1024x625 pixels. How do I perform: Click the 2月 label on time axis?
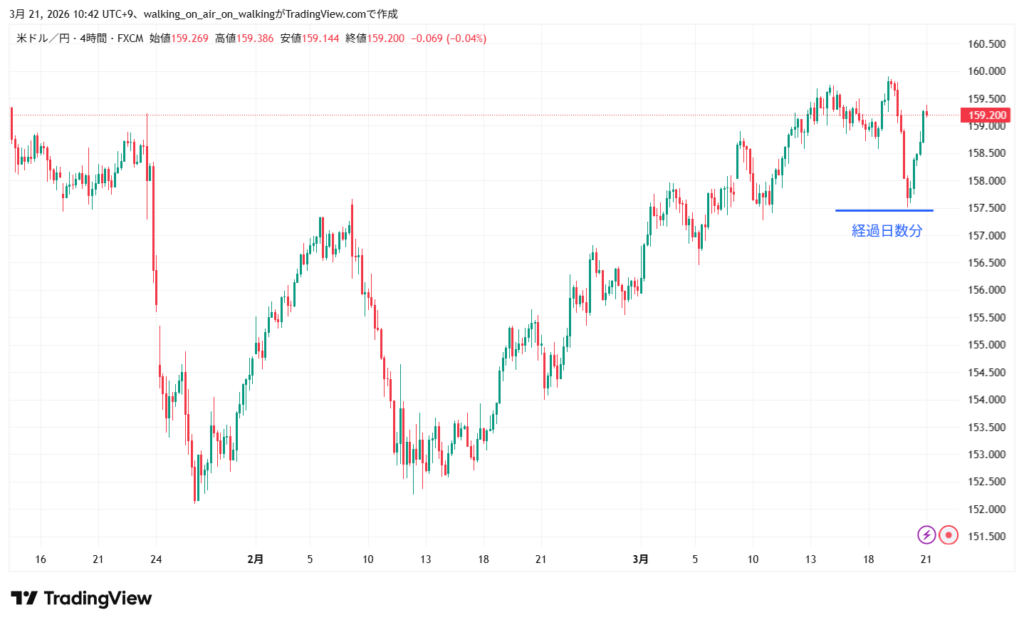point(255,560)
